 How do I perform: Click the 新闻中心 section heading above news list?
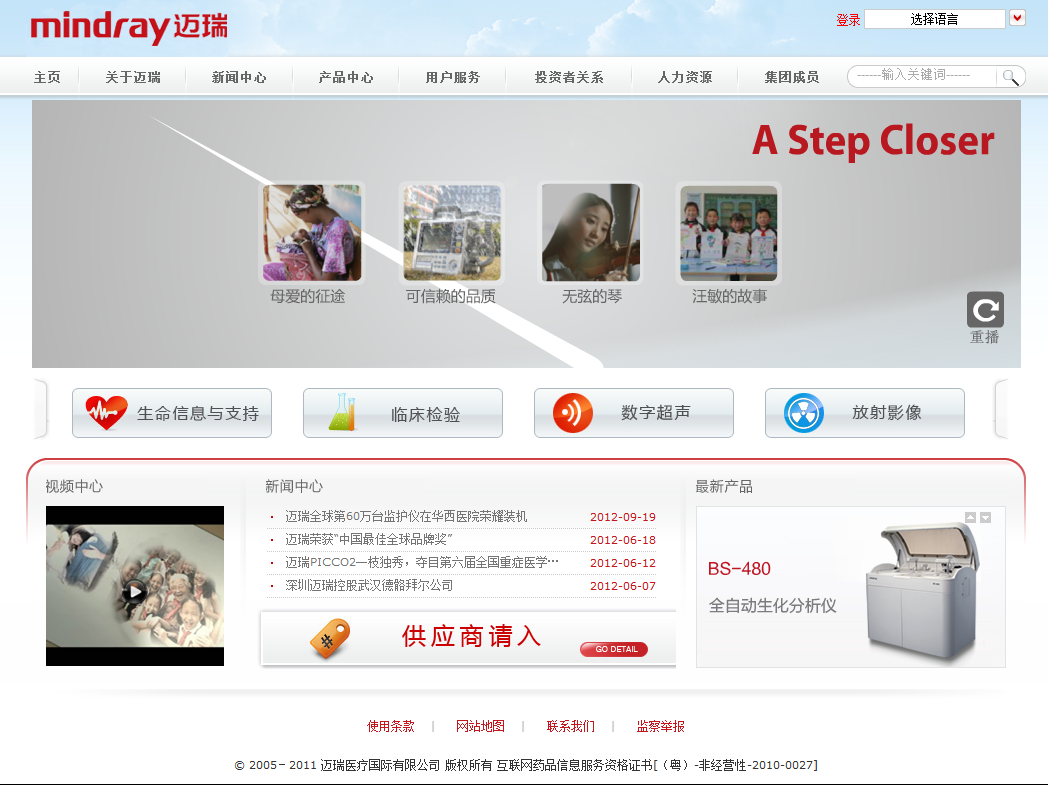point(294,486)
